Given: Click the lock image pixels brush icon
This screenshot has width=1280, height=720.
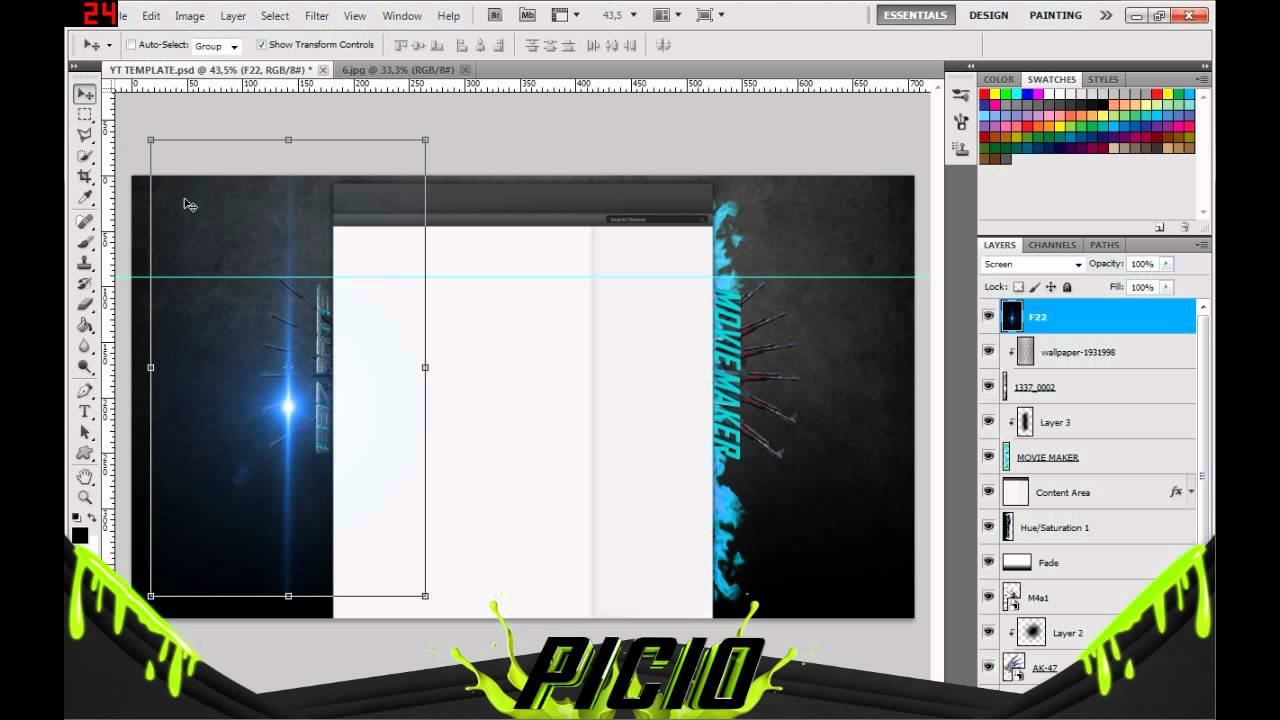Looking at the screenshot, I should tap(1035, 287).
